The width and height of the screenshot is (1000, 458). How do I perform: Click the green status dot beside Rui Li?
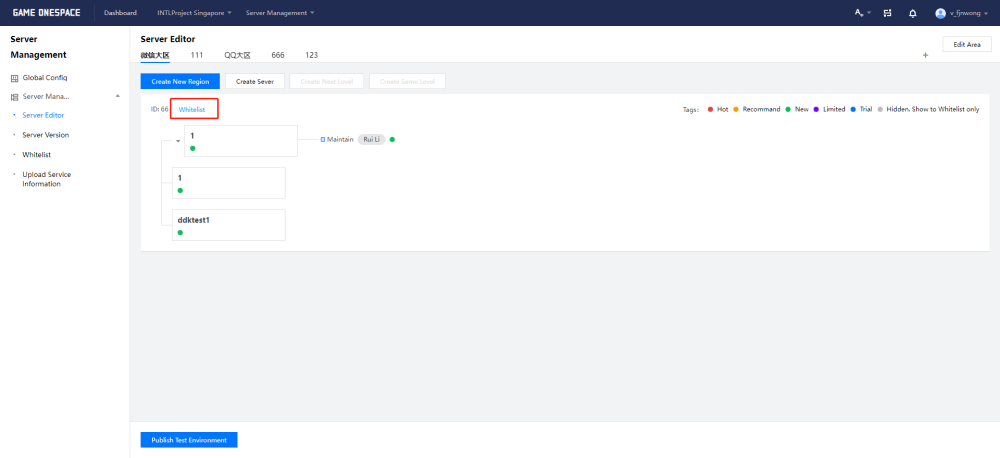coord(393,139)
